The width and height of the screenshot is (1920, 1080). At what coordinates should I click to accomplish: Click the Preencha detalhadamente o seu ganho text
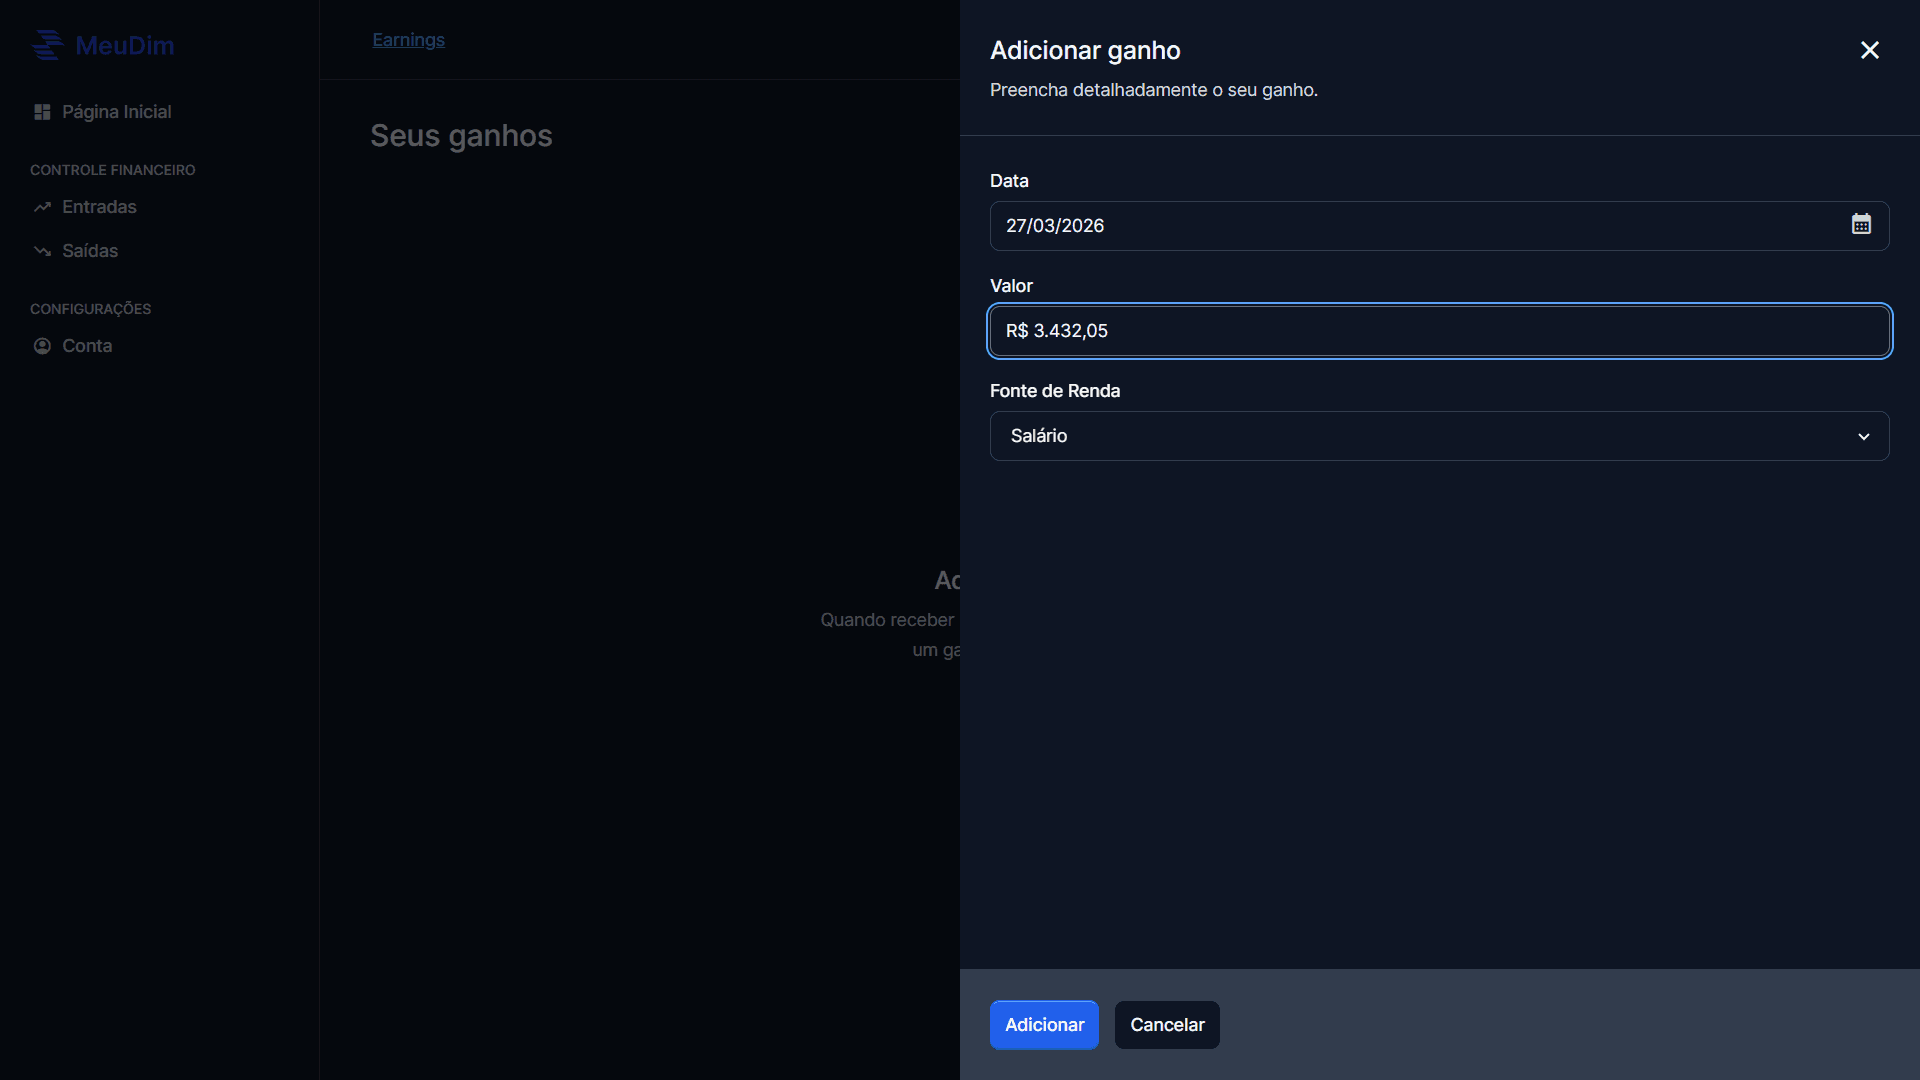coord(1154,90)
